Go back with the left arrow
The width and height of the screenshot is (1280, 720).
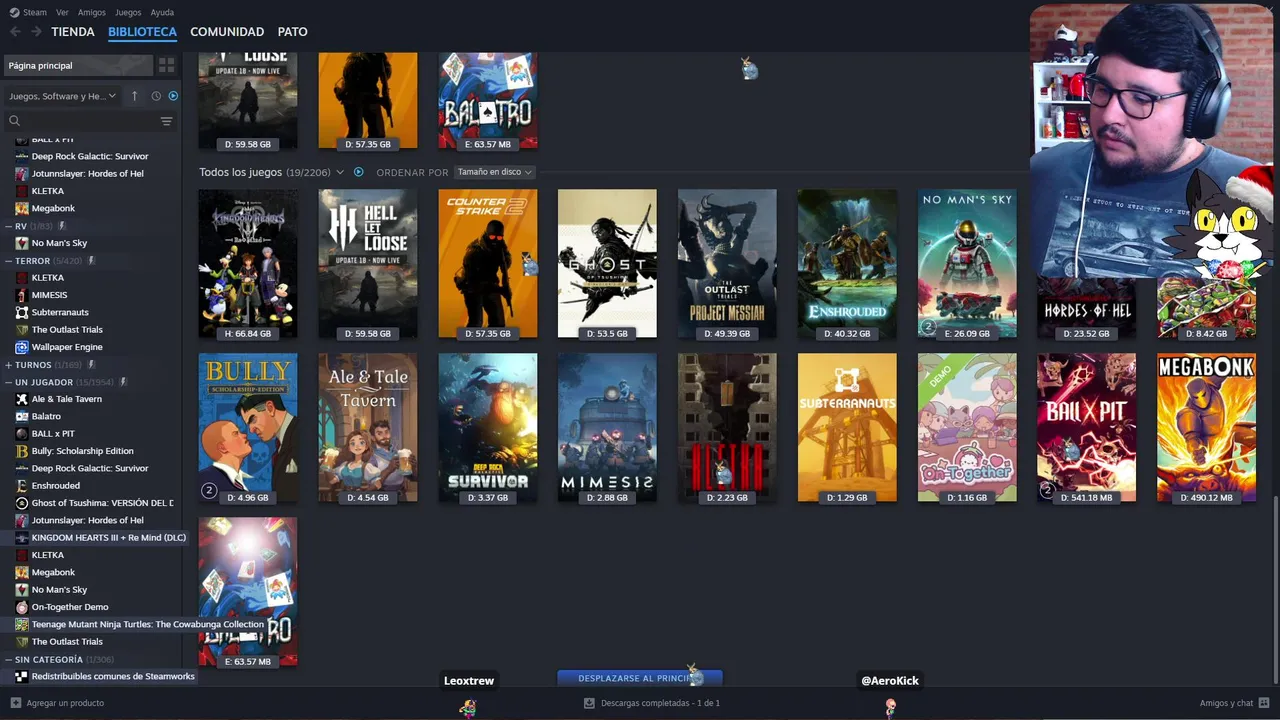15,32
